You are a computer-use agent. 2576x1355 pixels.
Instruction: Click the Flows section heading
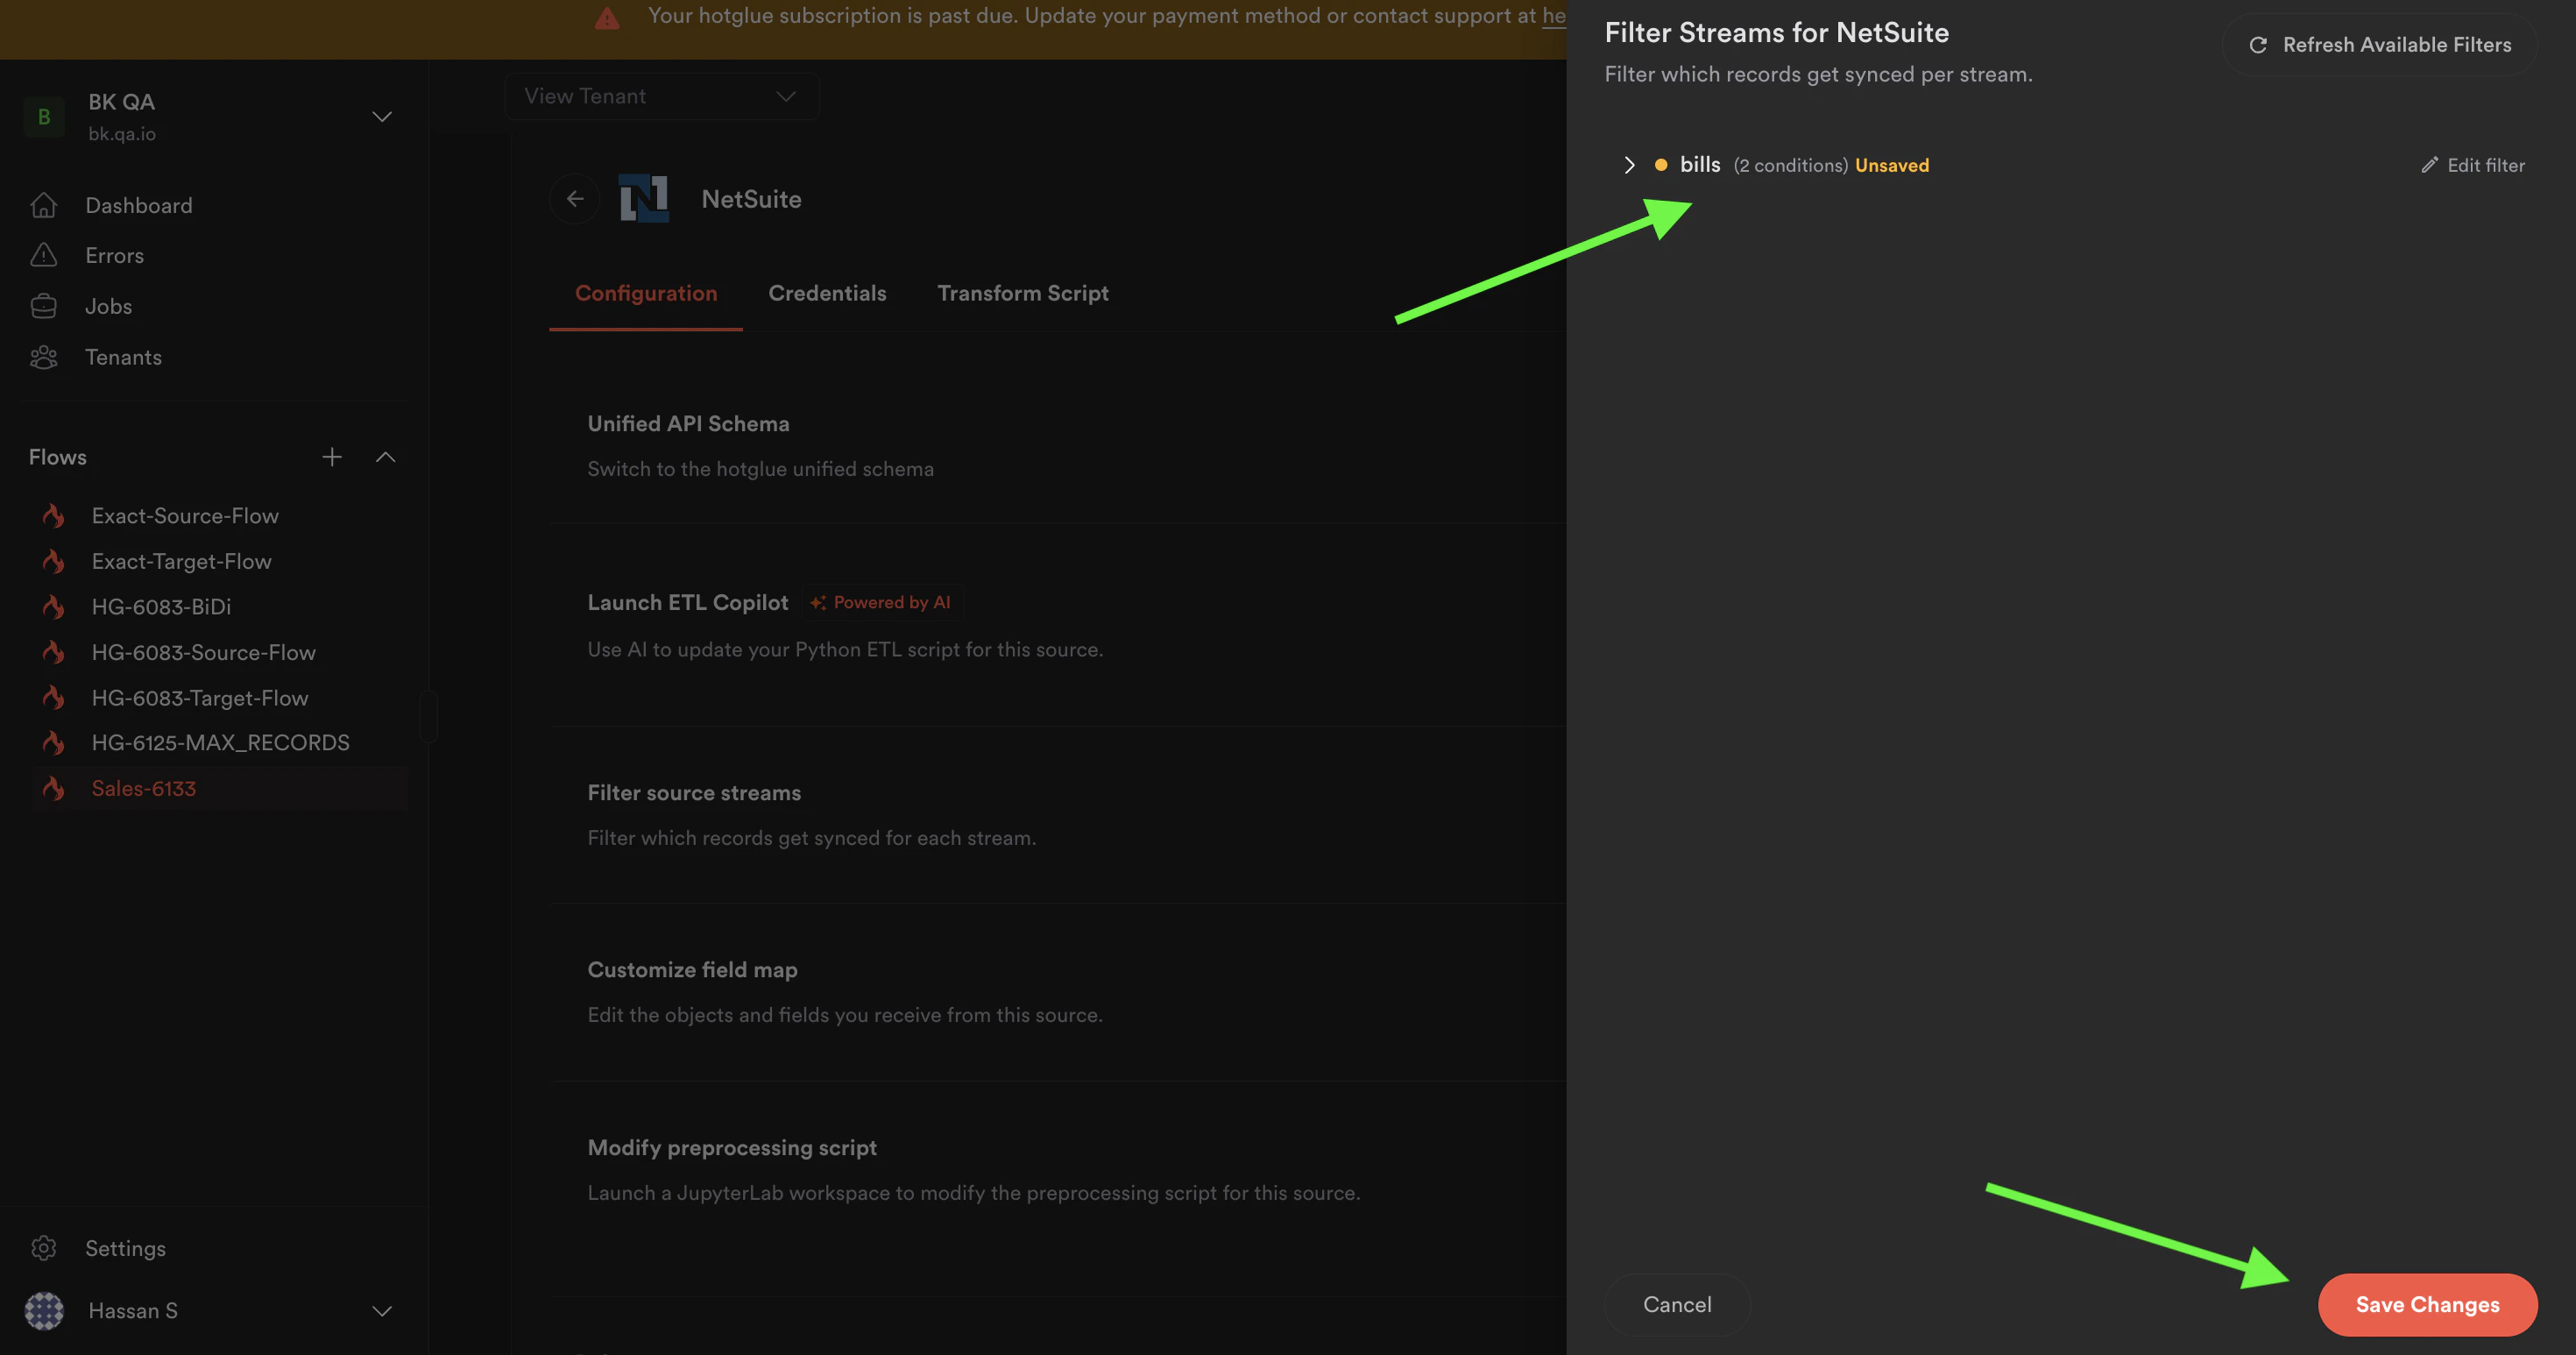pos(58,457)
